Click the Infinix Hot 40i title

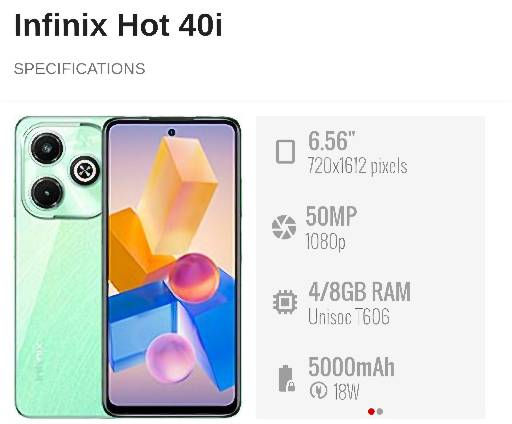click(x=118, y=25)
